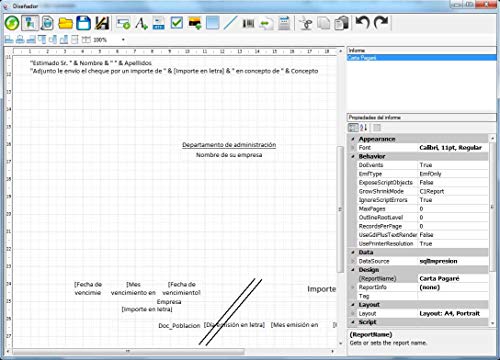Expand the Font property sub-items
Viewport: 500px width, 360px height.
353,148
